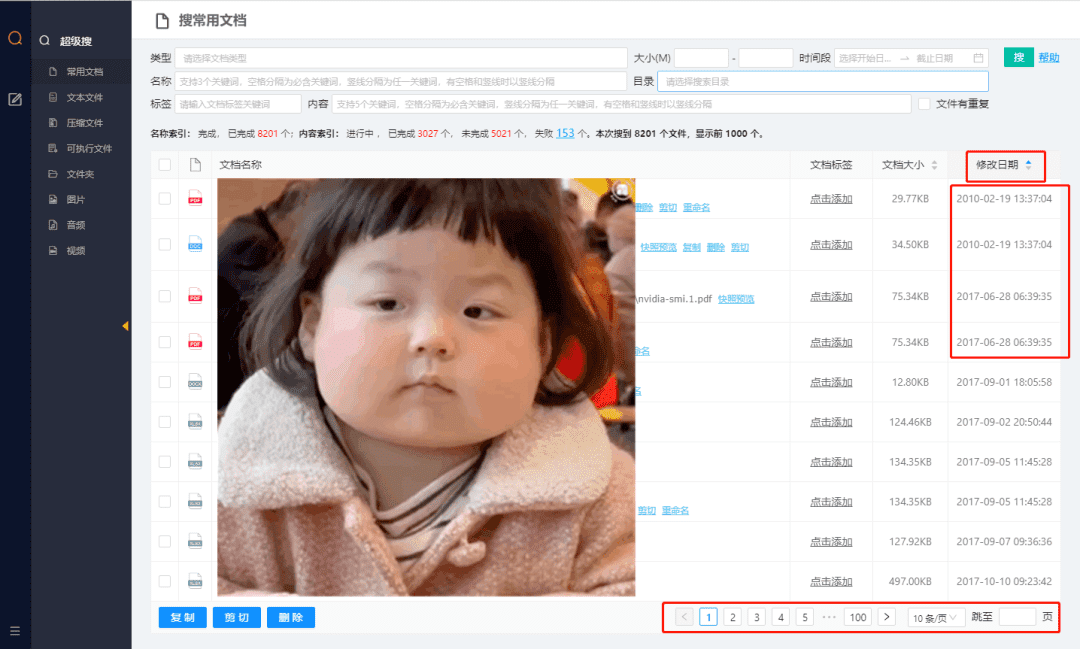Go to page 5 in pagination
Screen dimensions: 1080x649
click(x=804, y=617)
